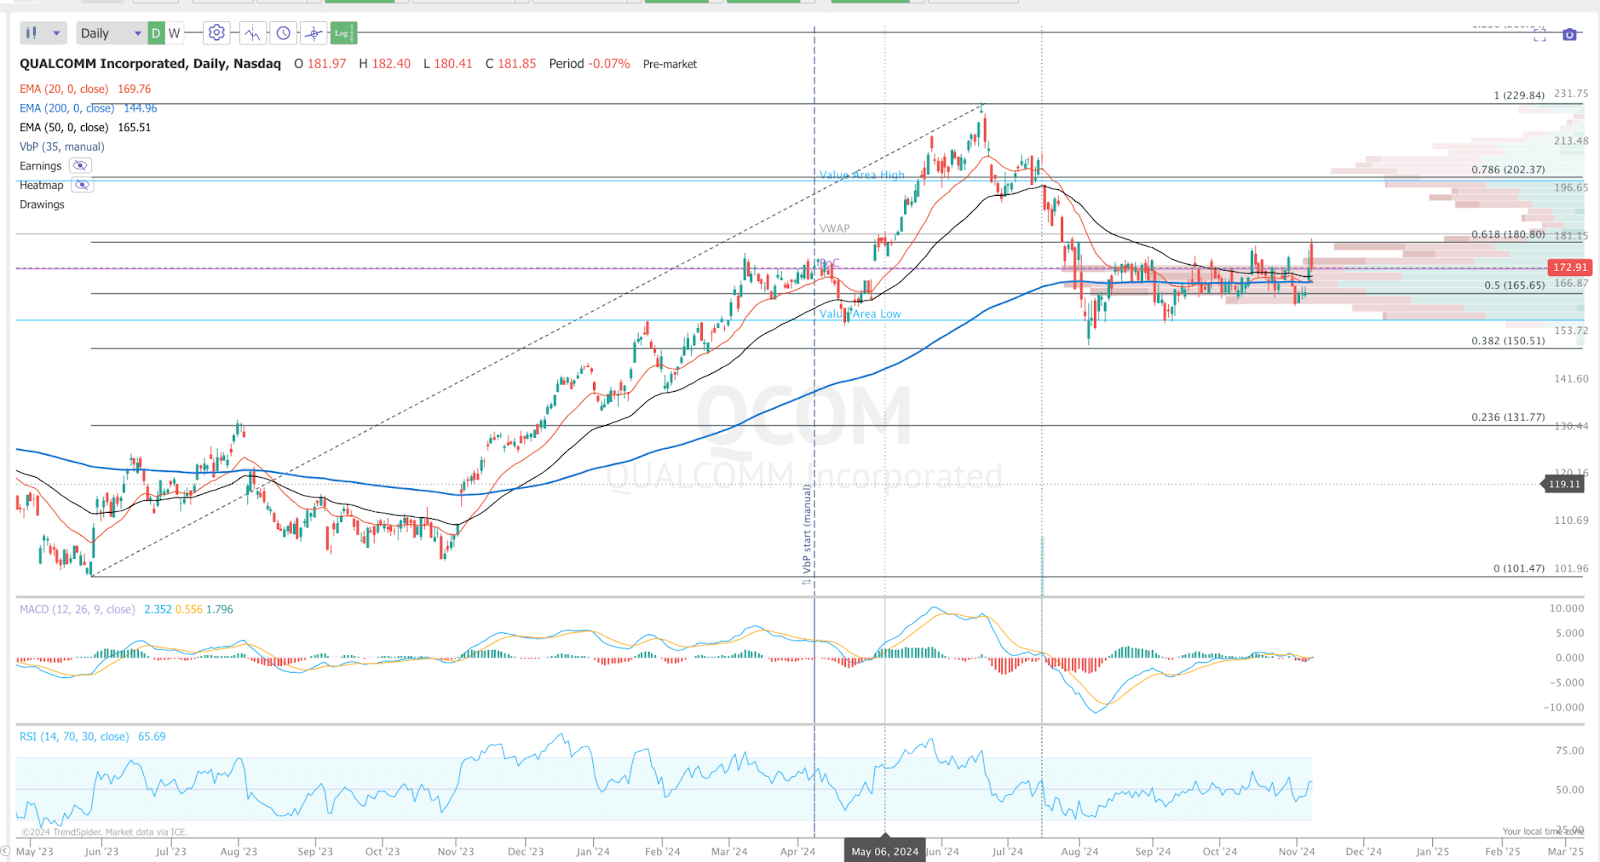Click the High price value 182.40
1600x862 pixels.
coord(391,63)
